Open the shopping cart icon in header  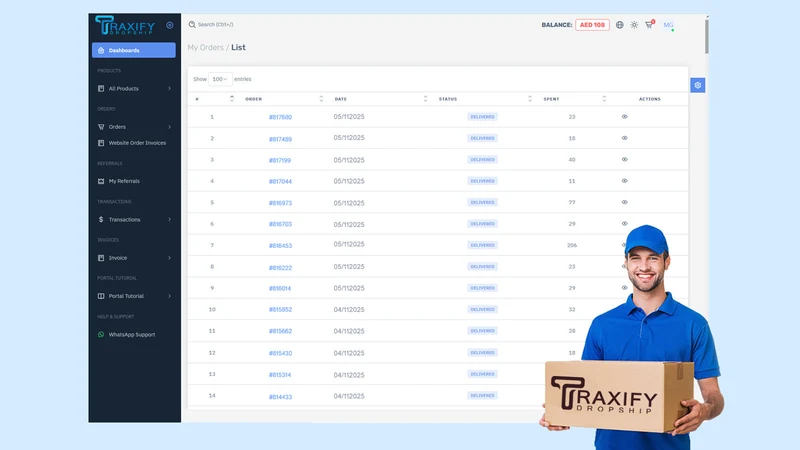point(649,24)
